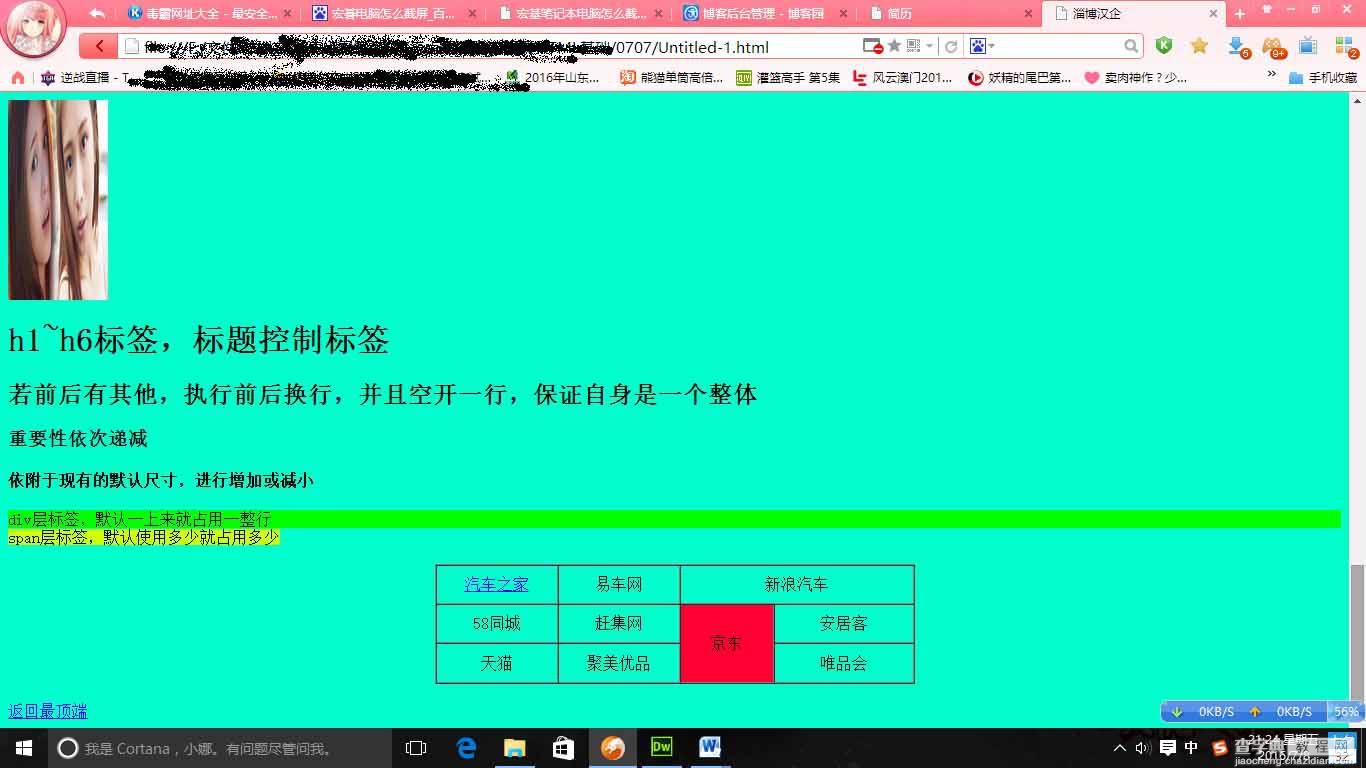Image resolution: width=1366 pixels, height=768 pixels.
Task: Open the 逆战直播 bookmark
Action: [x=83, y=77]
